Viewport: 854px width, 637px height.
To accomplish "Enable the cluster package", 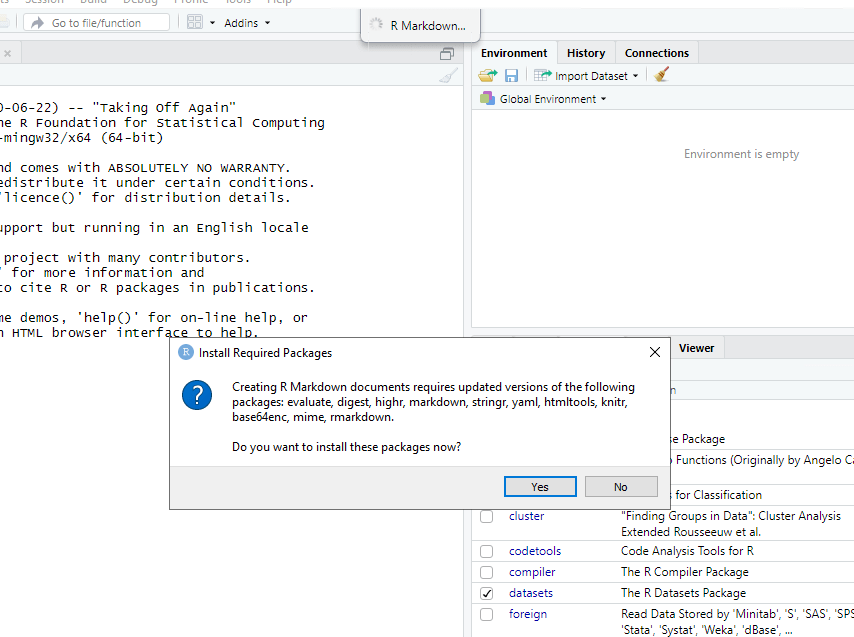I will (487, 516).
